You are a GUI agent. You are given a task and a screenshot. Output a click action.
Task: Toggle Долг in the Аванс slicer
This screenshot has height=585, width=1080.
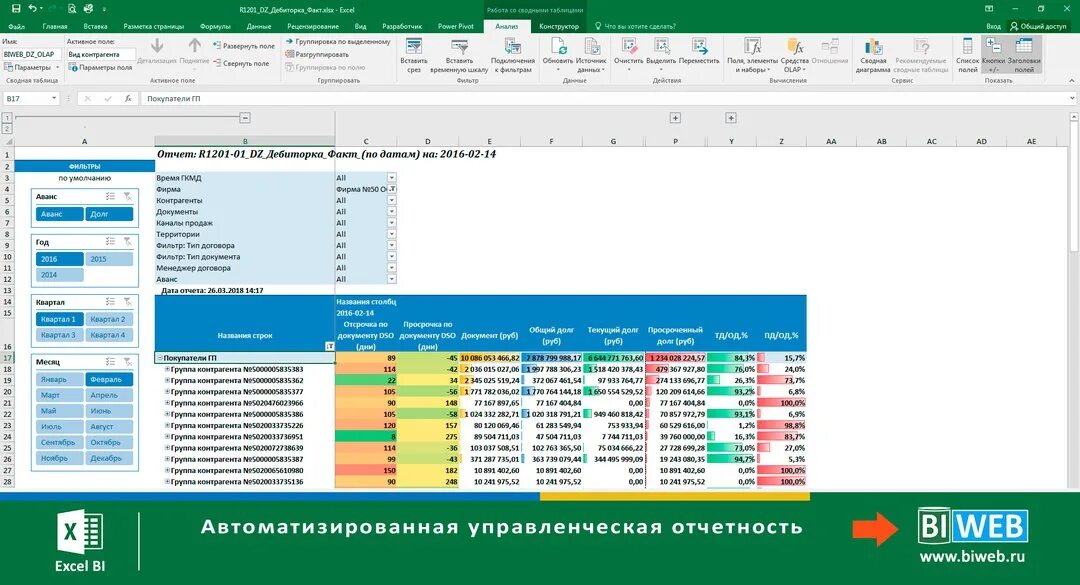[x=109, y=214]
